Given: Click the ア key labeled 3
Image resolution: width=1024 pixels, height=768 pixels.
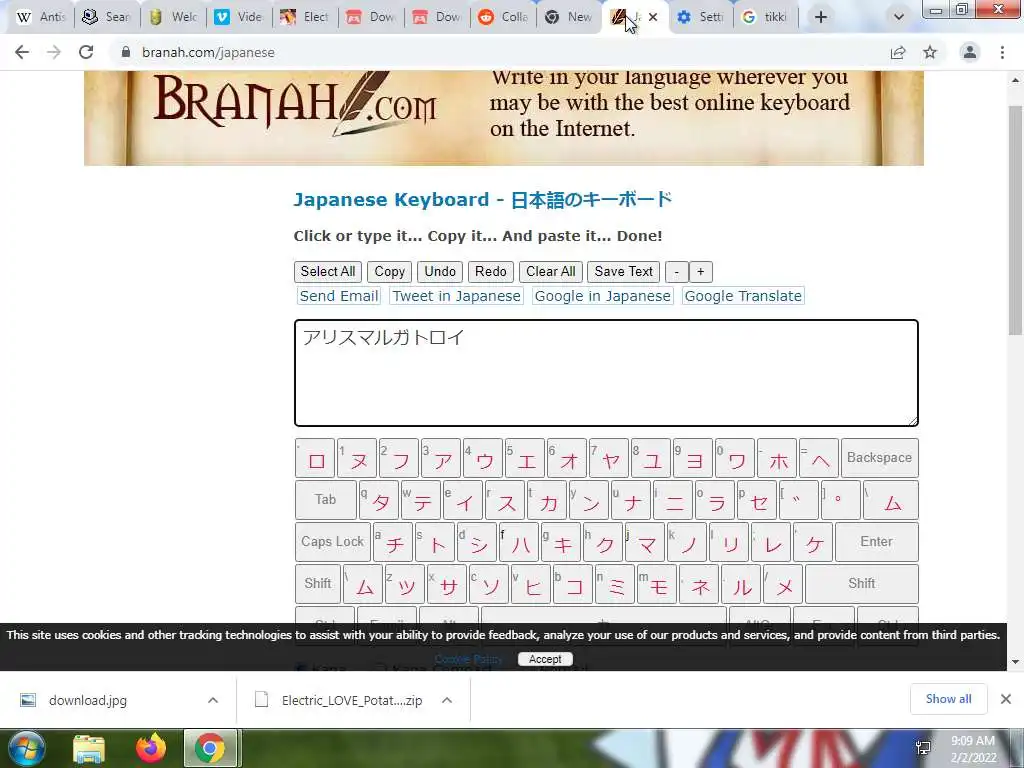Looking at the screenshot, I should pos(441,458).
